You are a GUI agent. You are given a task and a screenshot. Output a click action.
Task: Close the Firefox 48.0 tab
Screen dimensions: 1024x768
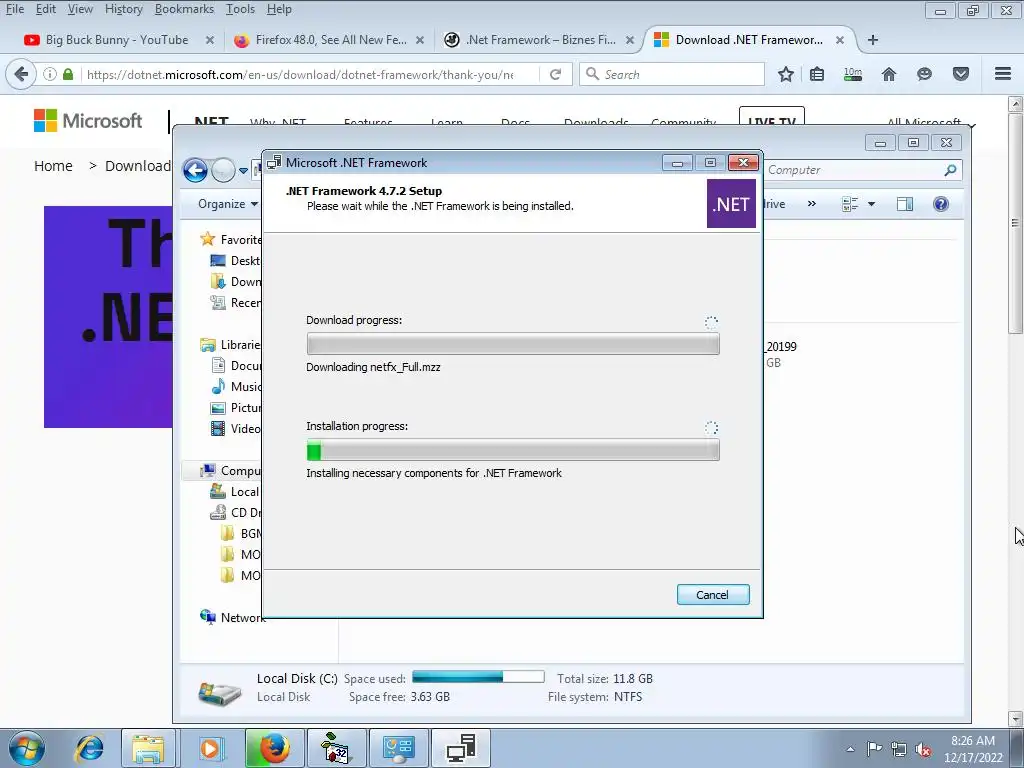point(420,40)
